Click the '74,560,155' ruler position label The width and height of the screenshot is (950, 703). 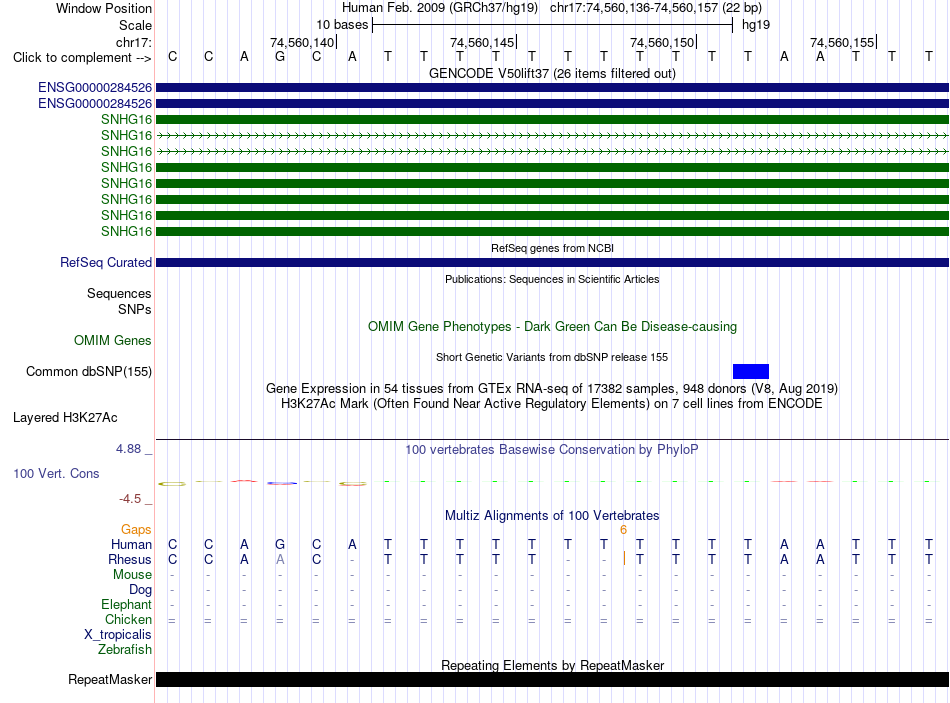click(842, 42)
